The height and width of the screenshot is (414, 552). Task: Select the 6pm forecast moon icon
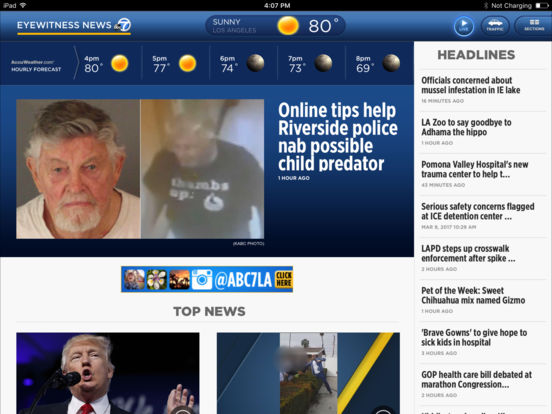(255, 63)
